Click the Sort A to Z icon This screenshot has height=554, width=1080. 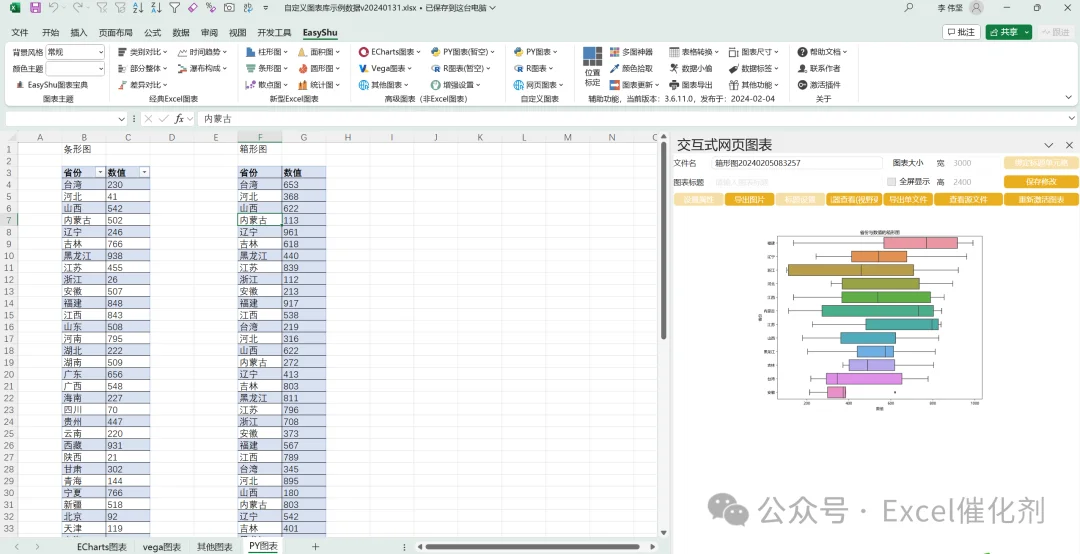coord(138,8)
